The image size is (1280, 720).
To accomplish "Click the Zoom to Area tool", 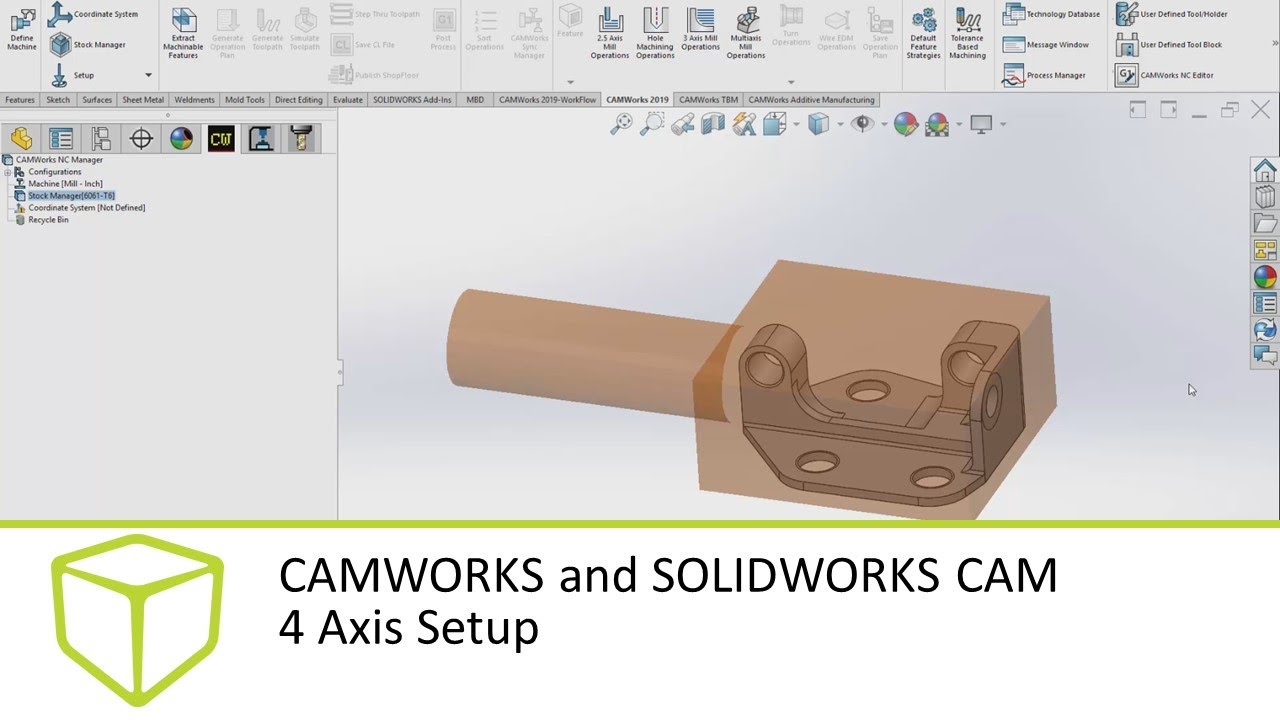I will pos(652,124).
